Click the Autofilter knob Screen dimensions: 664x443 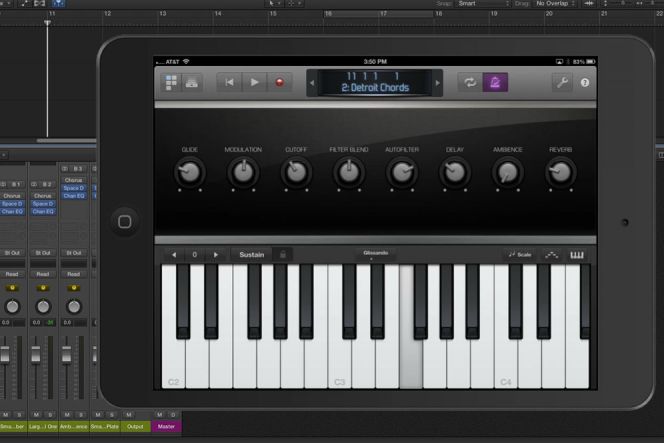pos(401,172)
